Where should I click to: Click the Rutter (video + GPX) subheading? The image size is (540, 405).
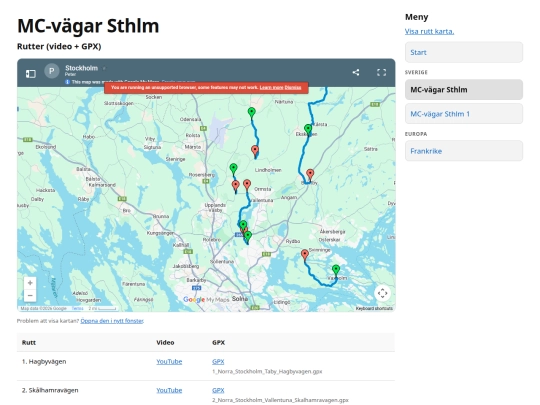(59, 46)
